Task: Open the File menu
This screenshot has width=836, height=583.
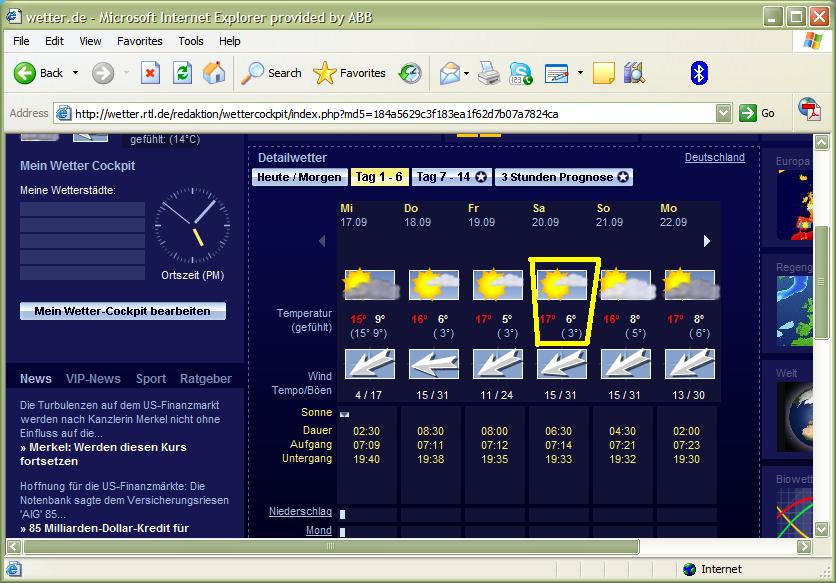Action: click(x=21, y=41)
